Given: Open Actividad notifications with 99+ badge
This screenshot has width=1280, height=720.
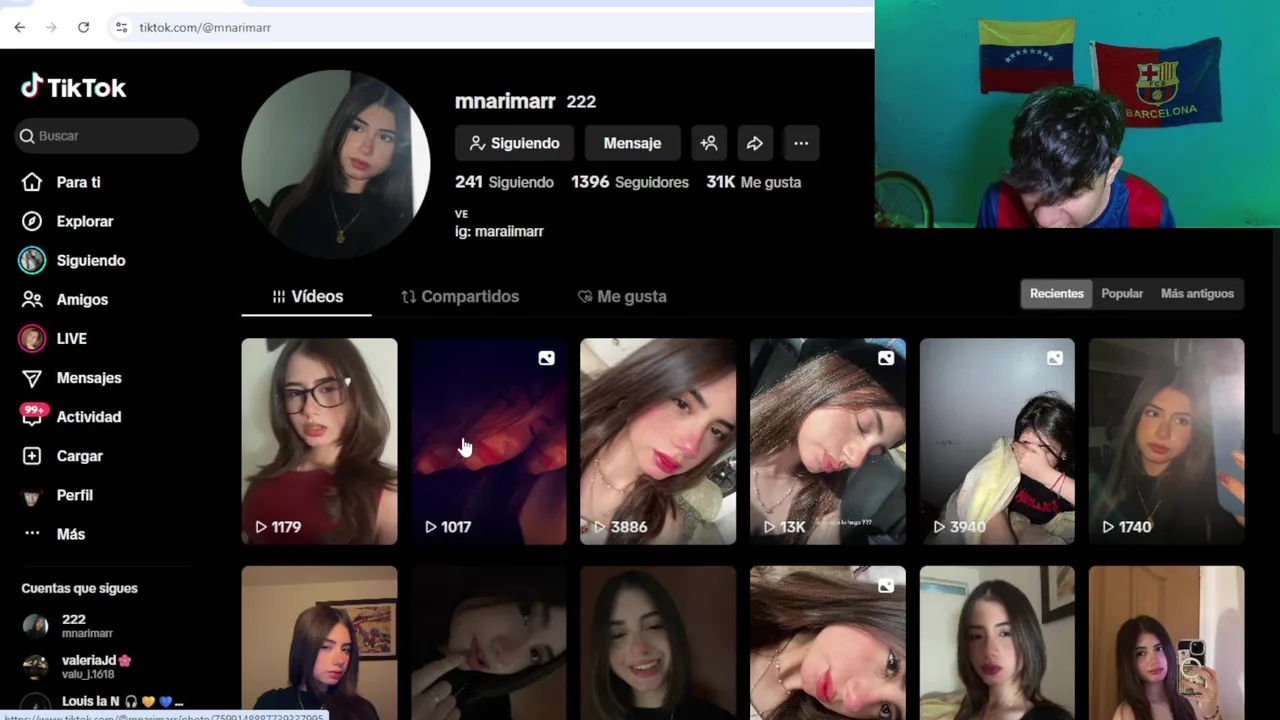Looking at the screenshot, I should point(72,416).
